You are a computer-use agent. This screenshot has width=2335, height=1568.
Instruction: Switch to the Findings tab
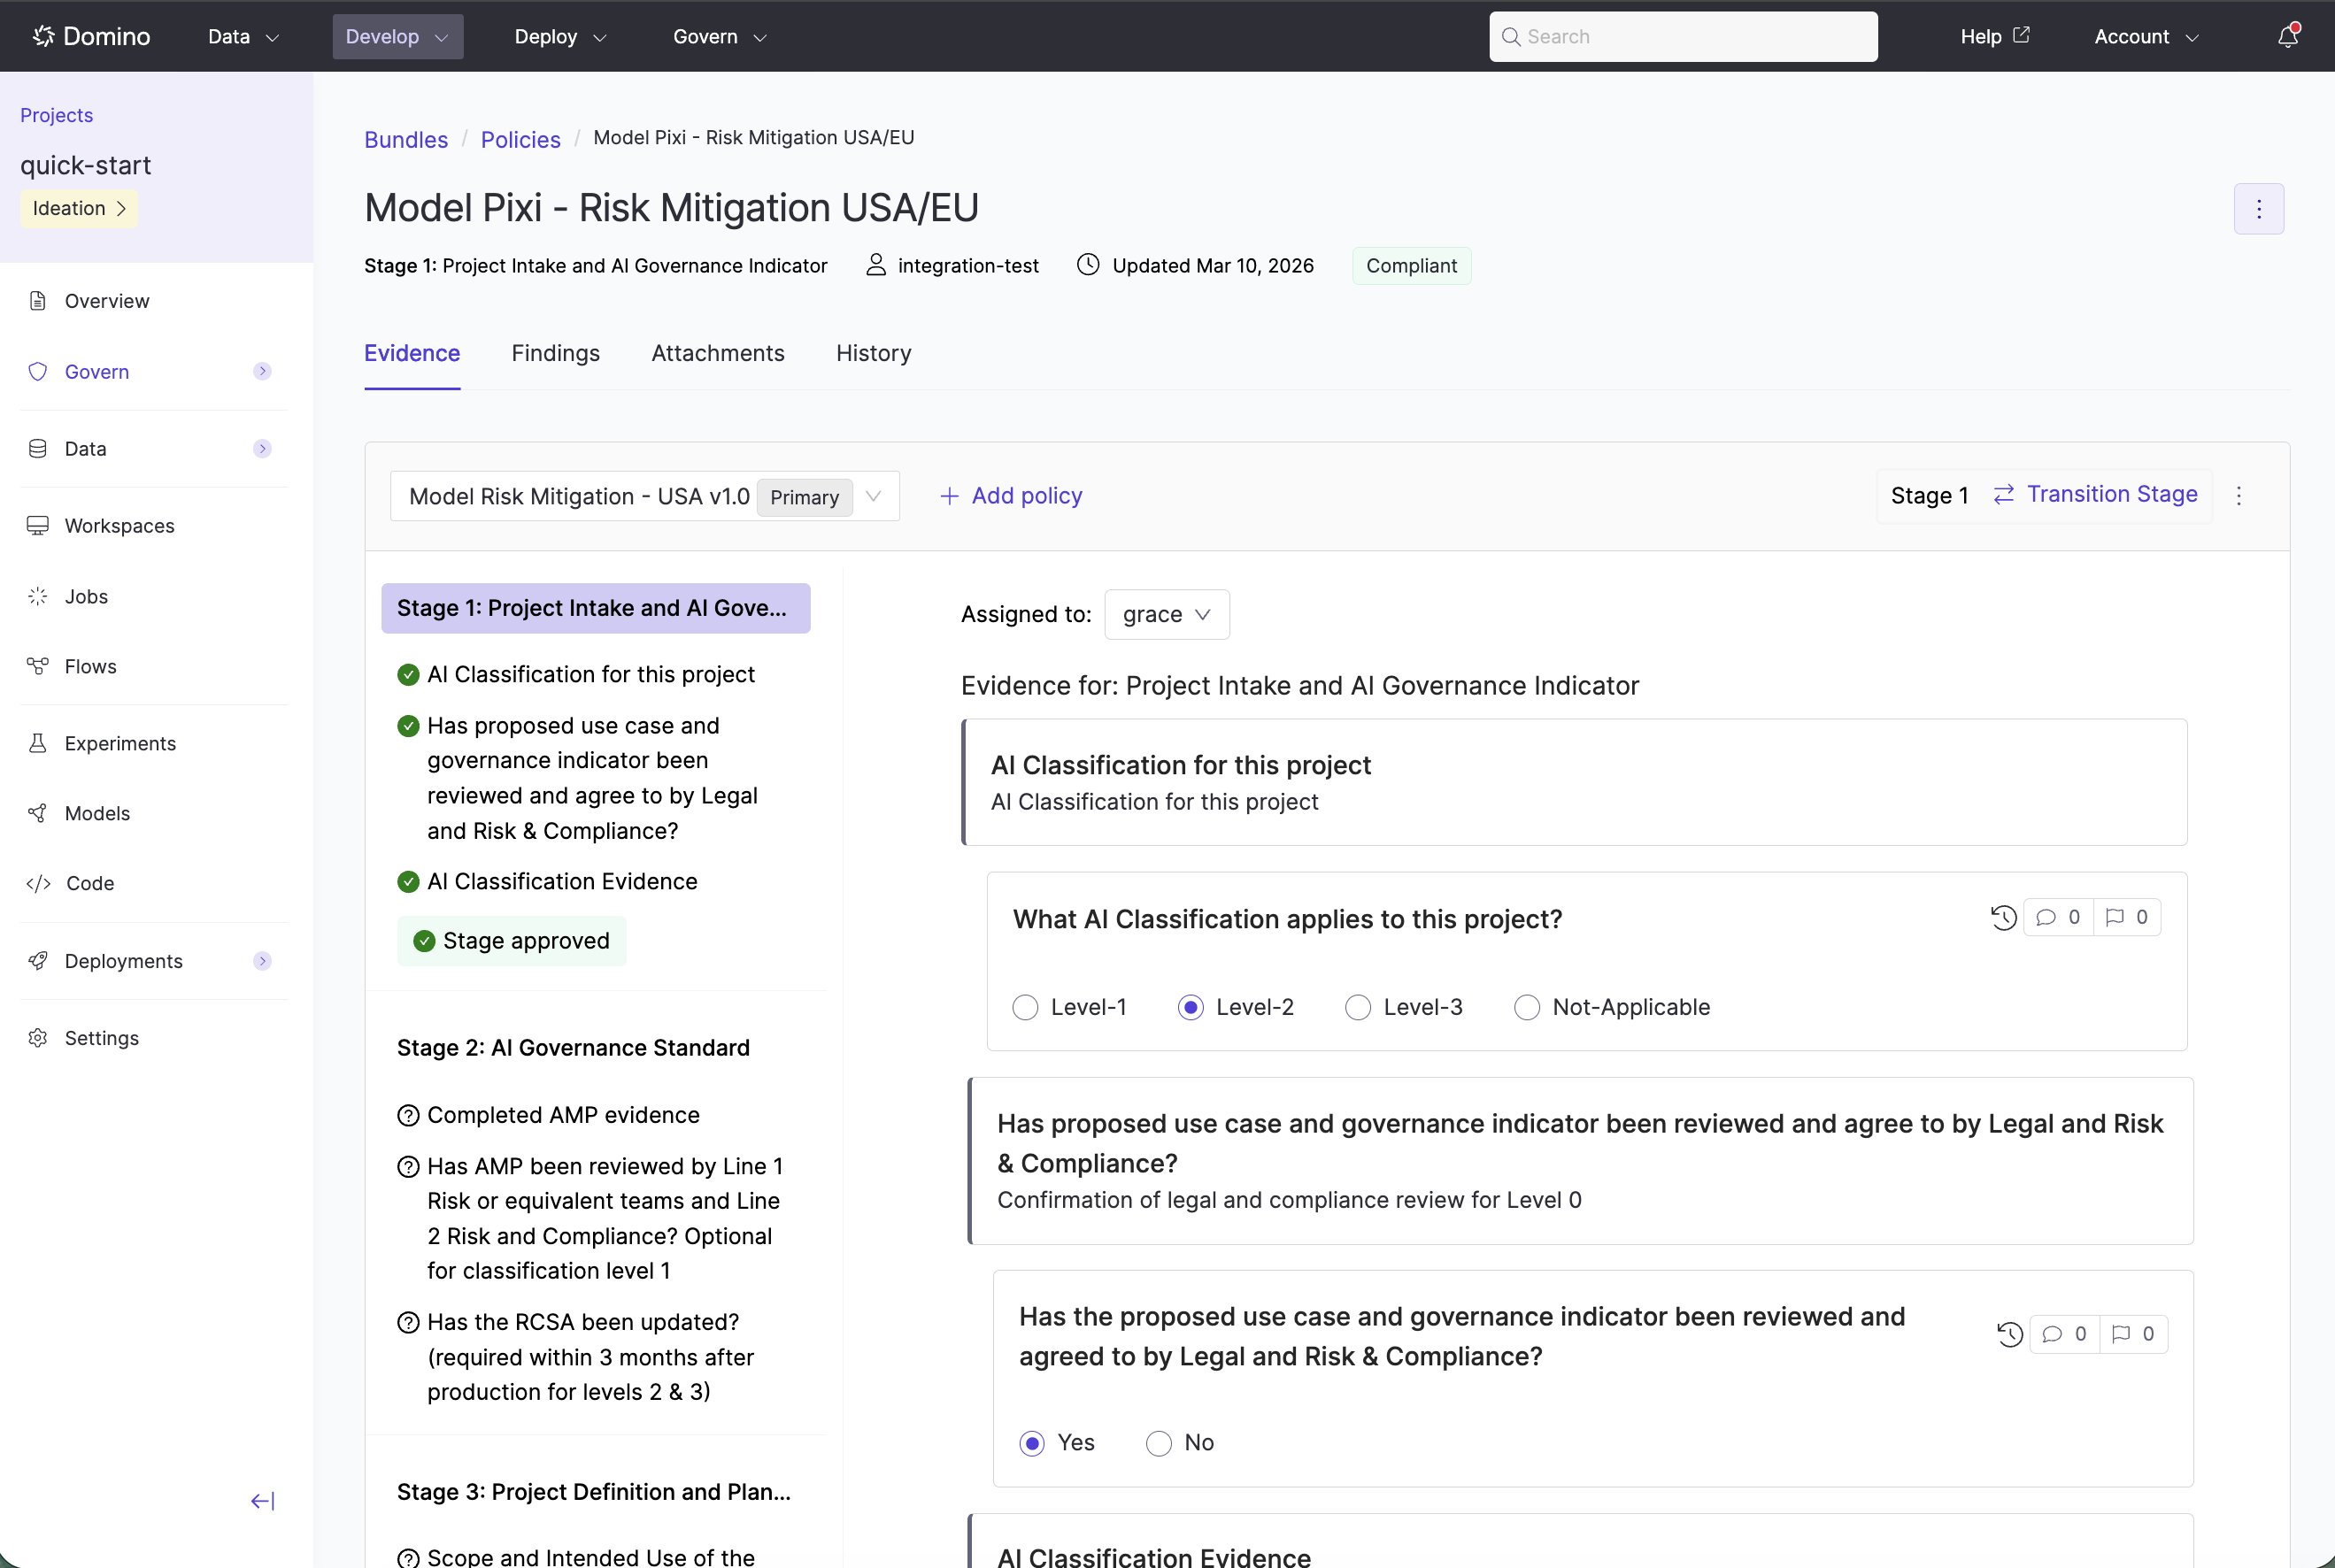(x=555, y=353)
